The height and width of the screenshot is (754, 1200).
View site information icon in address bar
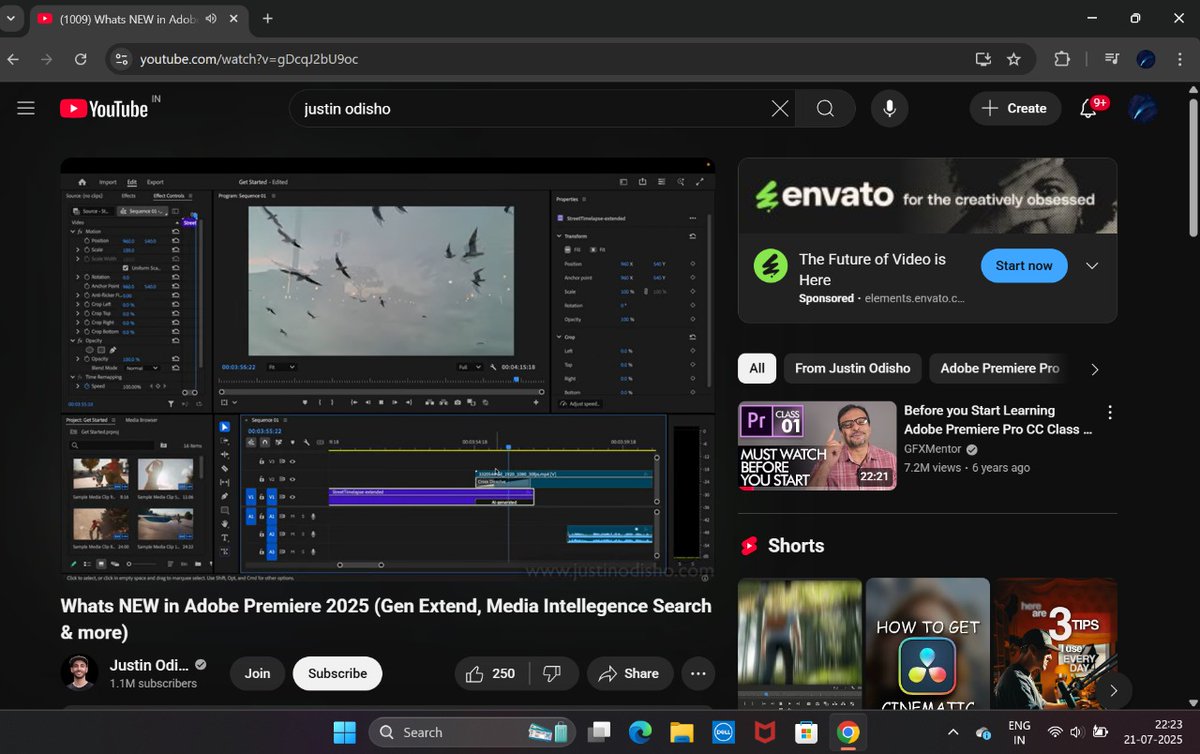(x=120, y=59)
